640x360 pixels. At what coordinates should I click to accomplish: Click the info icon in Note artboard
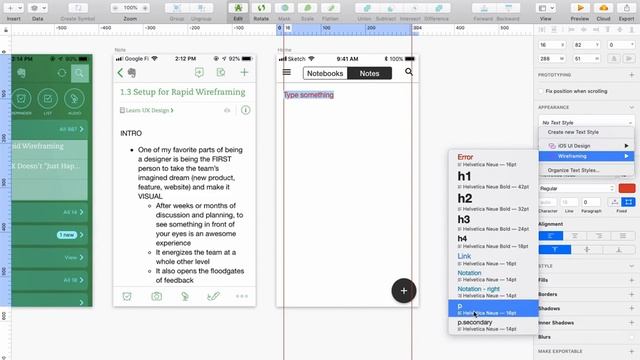click(245, 110)
